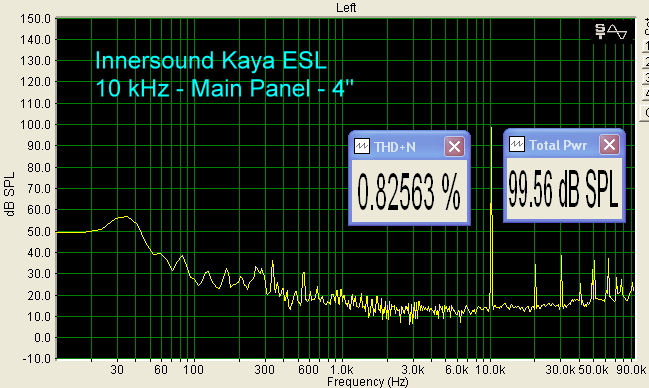Click the 'Left' channel title above plot
The height and width of the screenshot is (388, 649).
[x=346, y=7]
